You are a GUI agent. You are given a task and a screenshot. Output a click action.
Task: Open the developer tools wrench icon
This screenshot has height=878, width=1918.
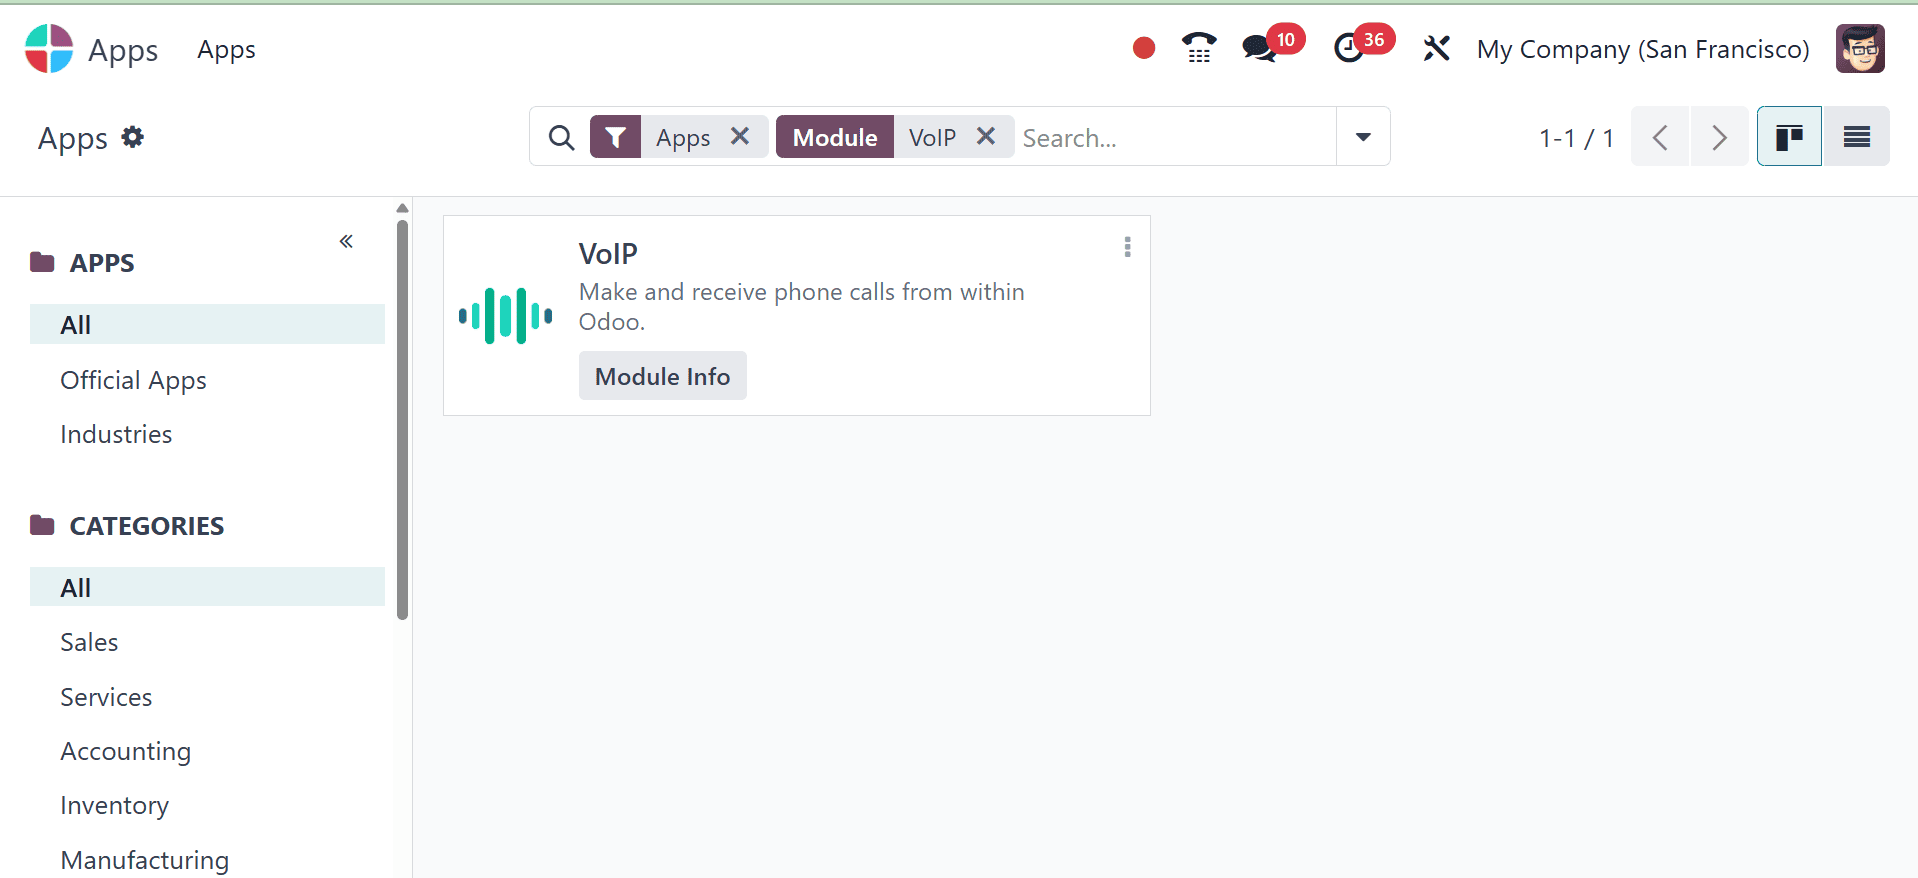coord(1436,48)
